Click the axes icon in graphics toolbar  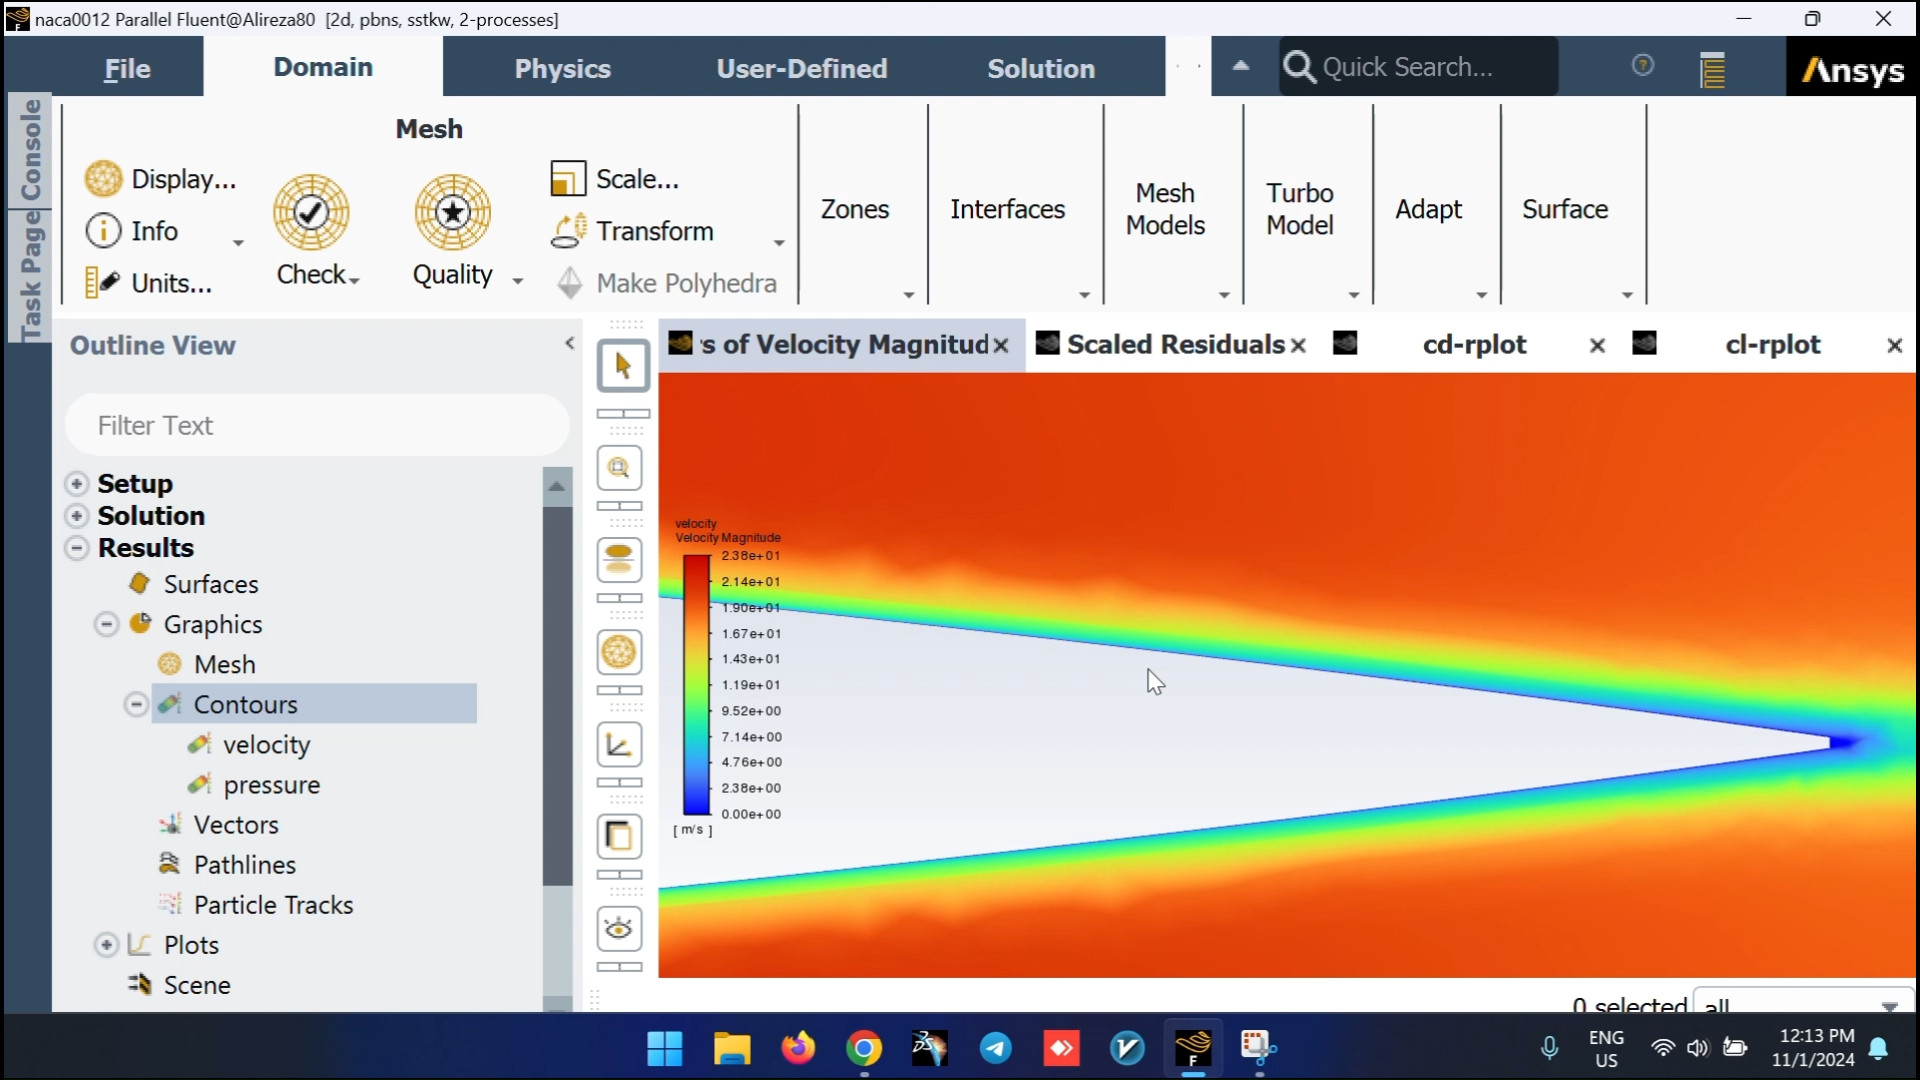pyautogui.click(x=619, y=745)
